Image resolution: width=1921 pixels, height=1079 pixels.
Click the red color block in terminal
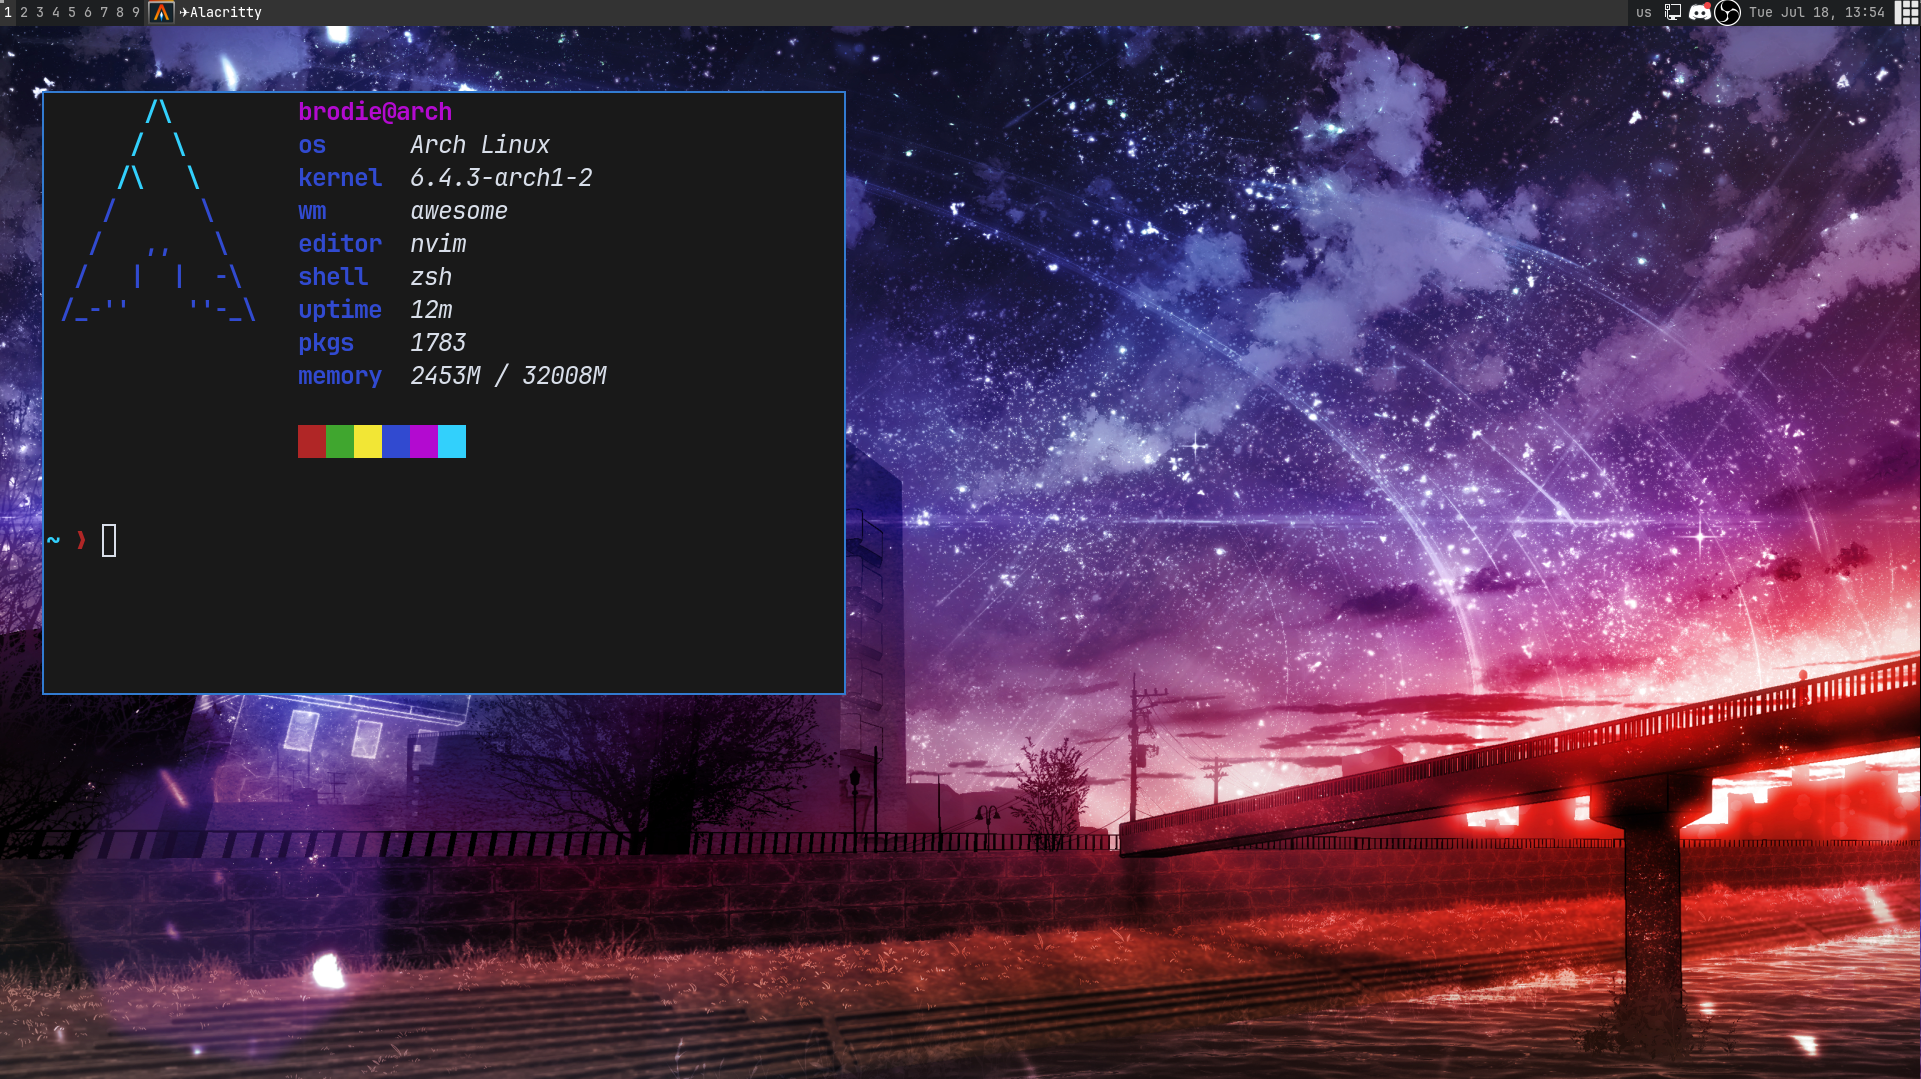[x=312, y=441]
